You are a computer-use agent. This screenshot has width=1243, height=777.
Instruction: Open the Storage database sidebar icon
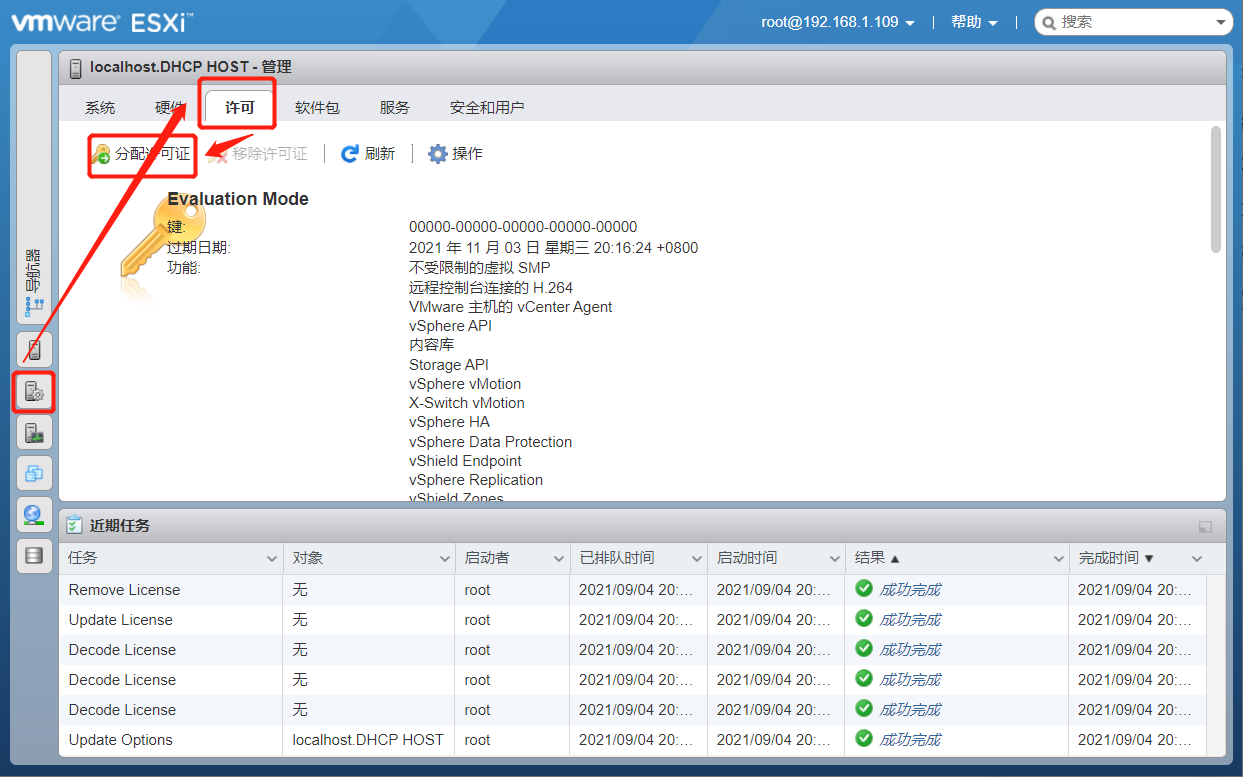coord(34,555)
